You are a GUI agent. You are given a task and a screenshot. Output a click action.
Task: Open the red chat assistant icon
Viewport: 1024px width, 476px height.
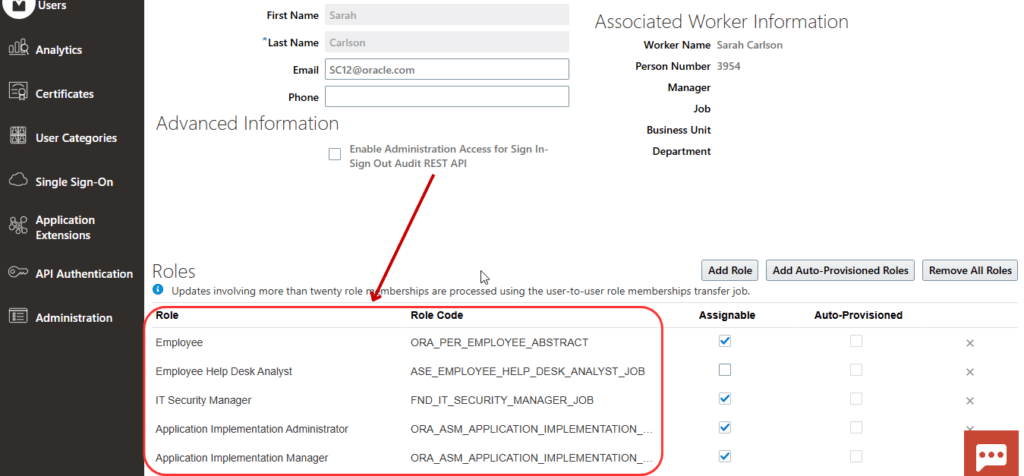pyautogui.click(x=991, y=453)
